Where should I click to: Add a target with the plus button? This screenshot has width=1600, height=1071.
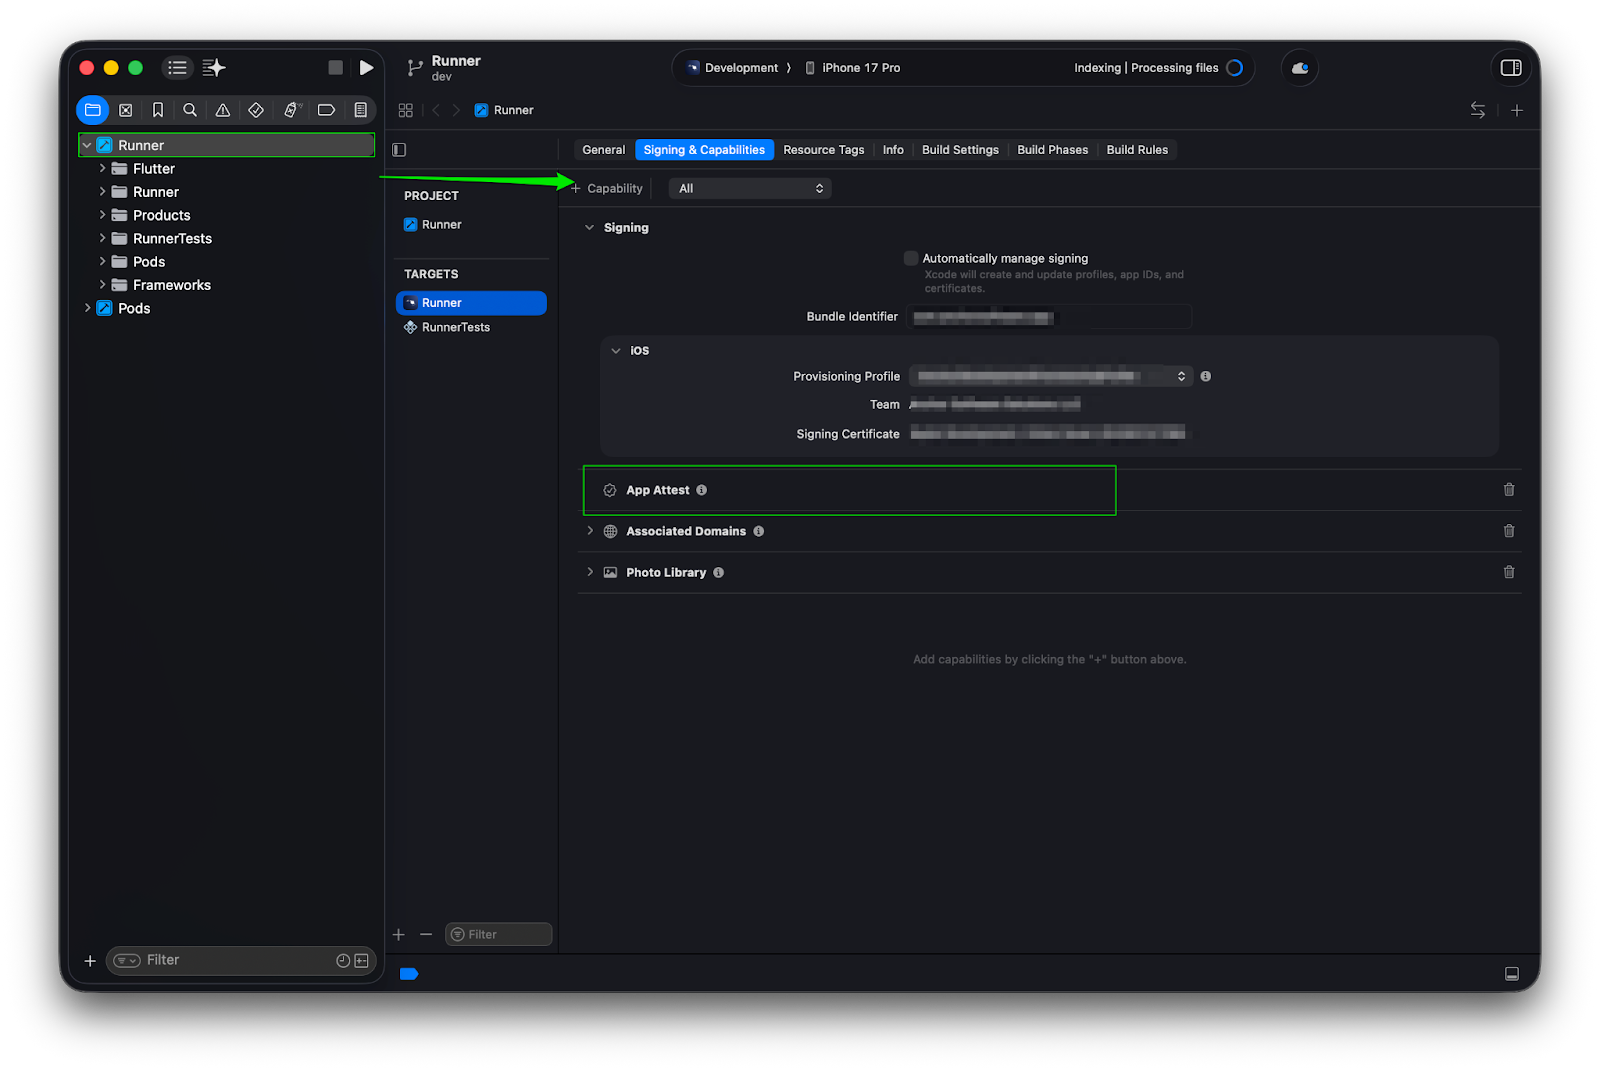pyautogui.click(x=399, y=935)
